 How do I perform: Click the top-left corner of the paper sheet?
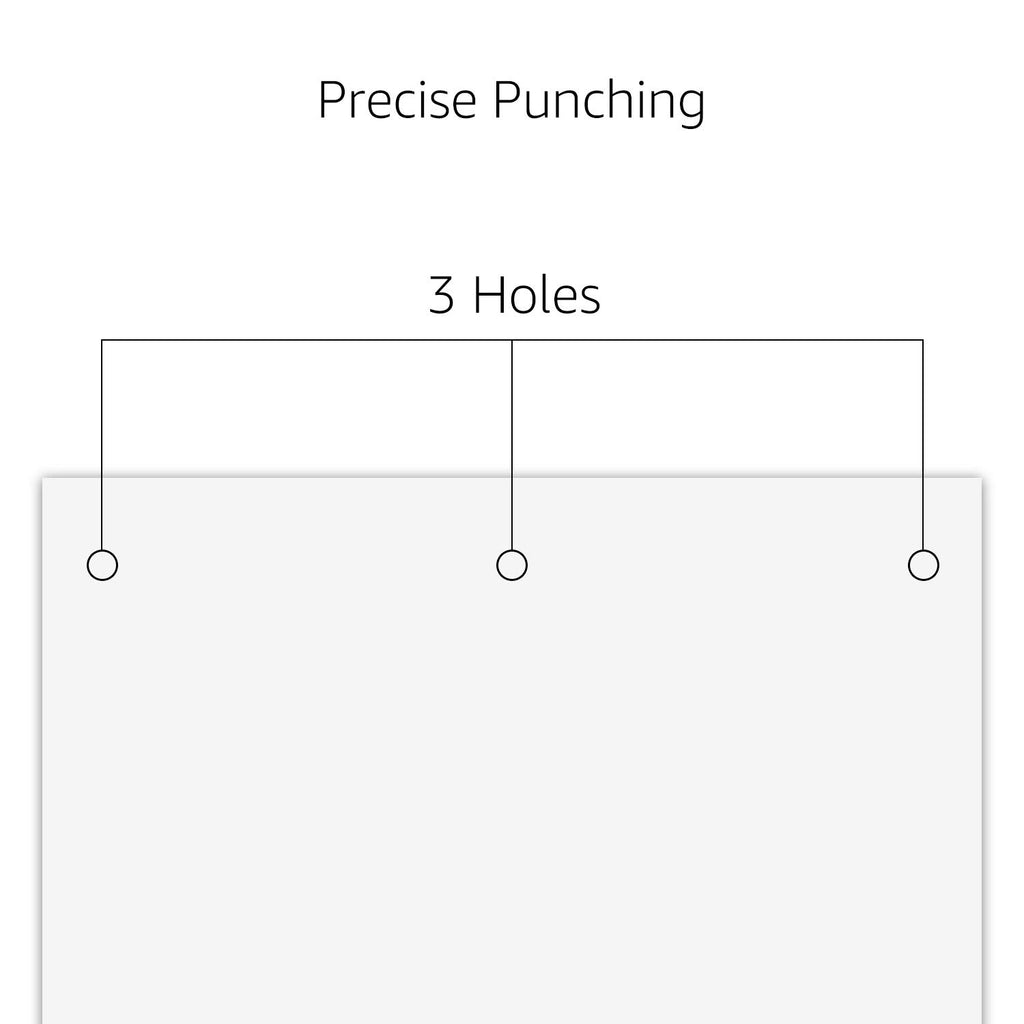[x=43, y=478]
